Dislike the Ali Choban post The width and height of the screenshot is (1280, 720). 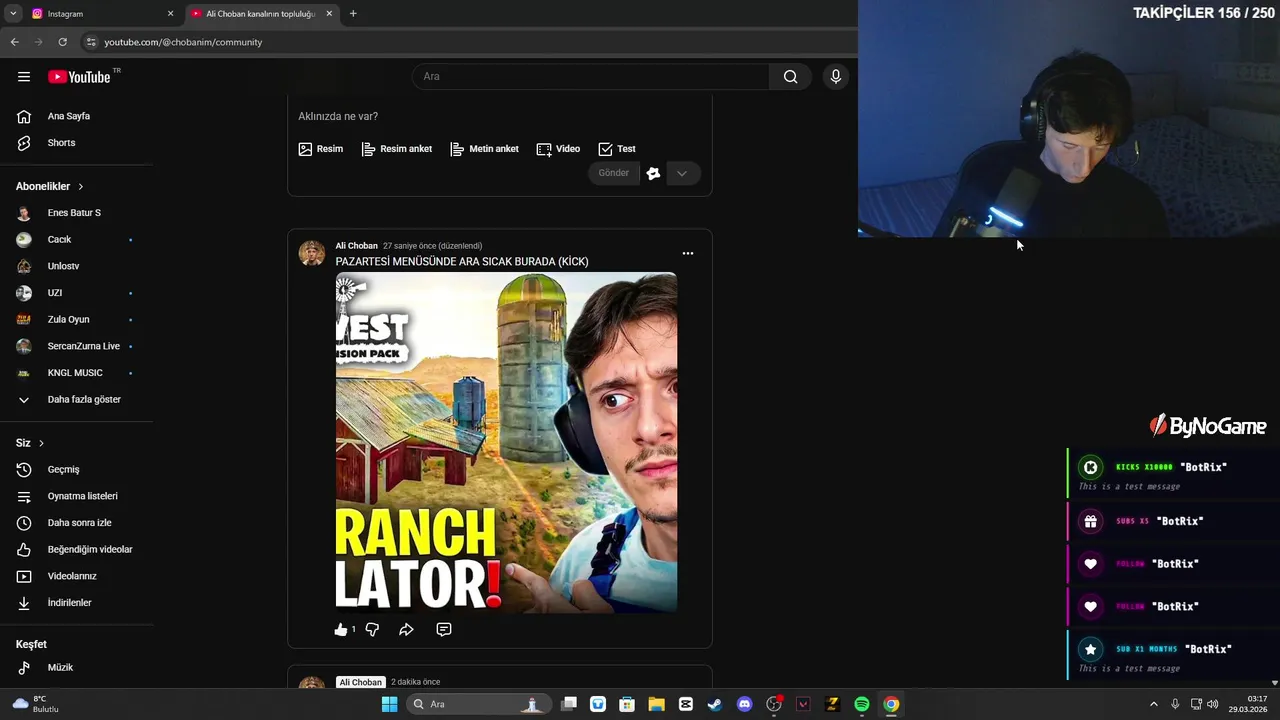pos(372,630)
